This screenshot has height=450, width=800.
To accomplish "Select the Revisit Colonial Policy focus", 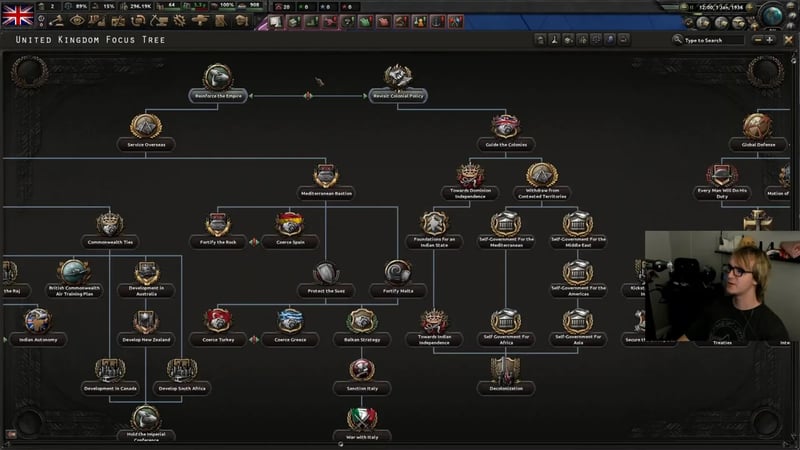I will point(398,83).
